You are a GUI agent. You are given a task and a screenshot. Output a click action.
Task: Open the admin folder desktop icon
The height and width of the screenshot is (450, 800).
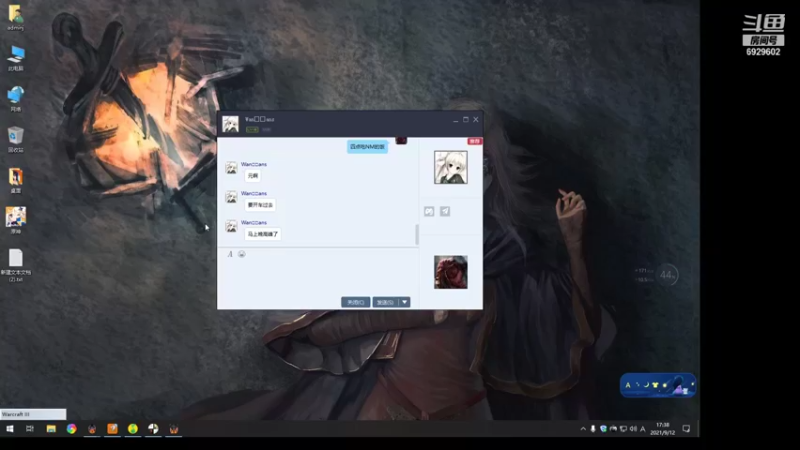pos(15,17)
